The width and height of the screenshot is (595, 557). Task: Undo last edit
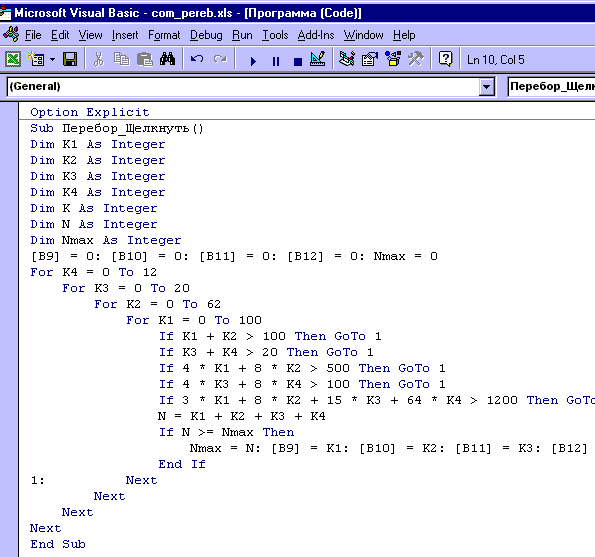point(197,59)
